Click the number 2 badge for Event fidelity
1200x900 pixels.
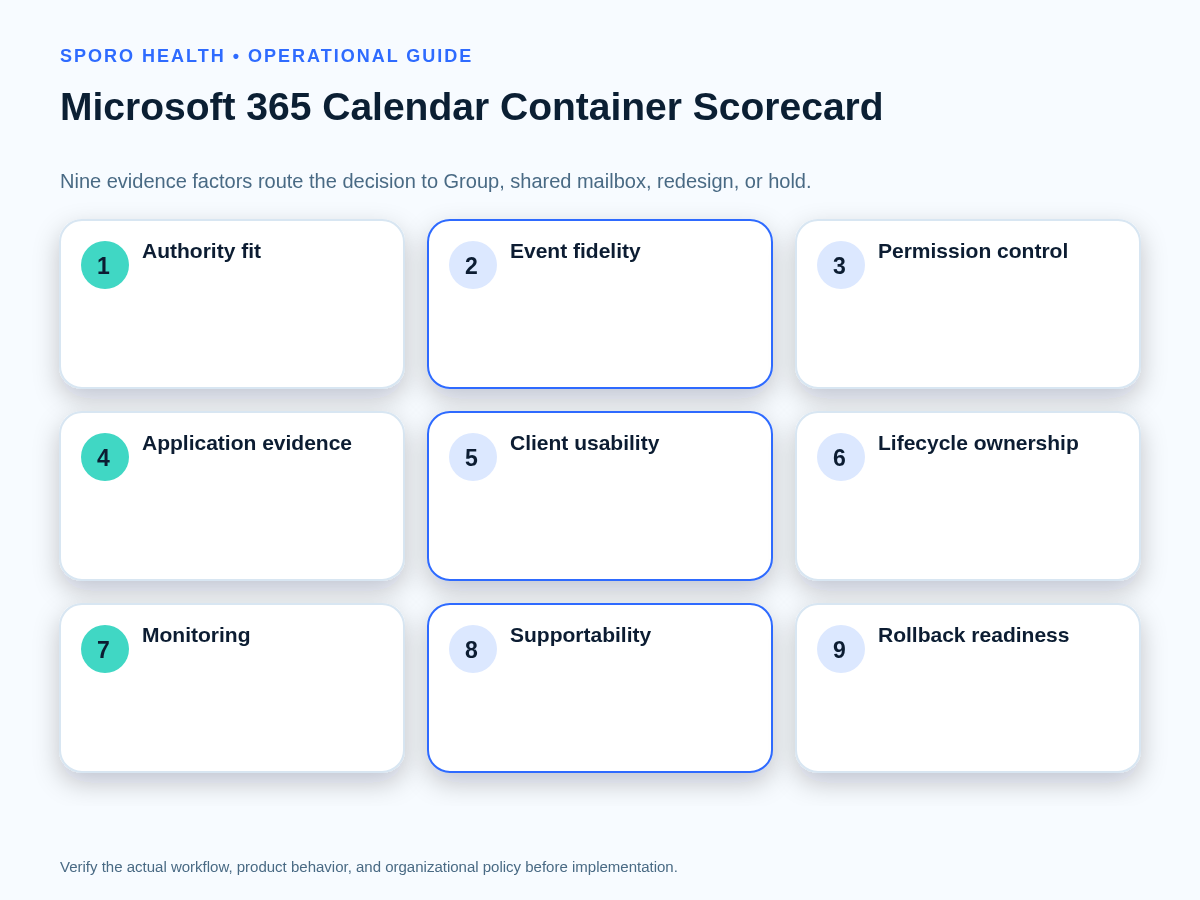473,265
